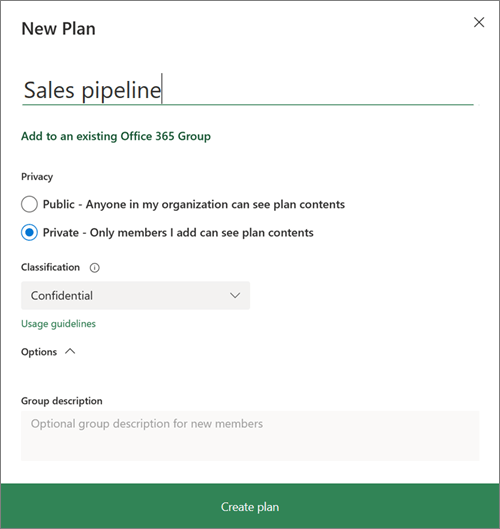Click the Group description label
Viewport: 500px width, 529px height.
(x=62, y=401)
